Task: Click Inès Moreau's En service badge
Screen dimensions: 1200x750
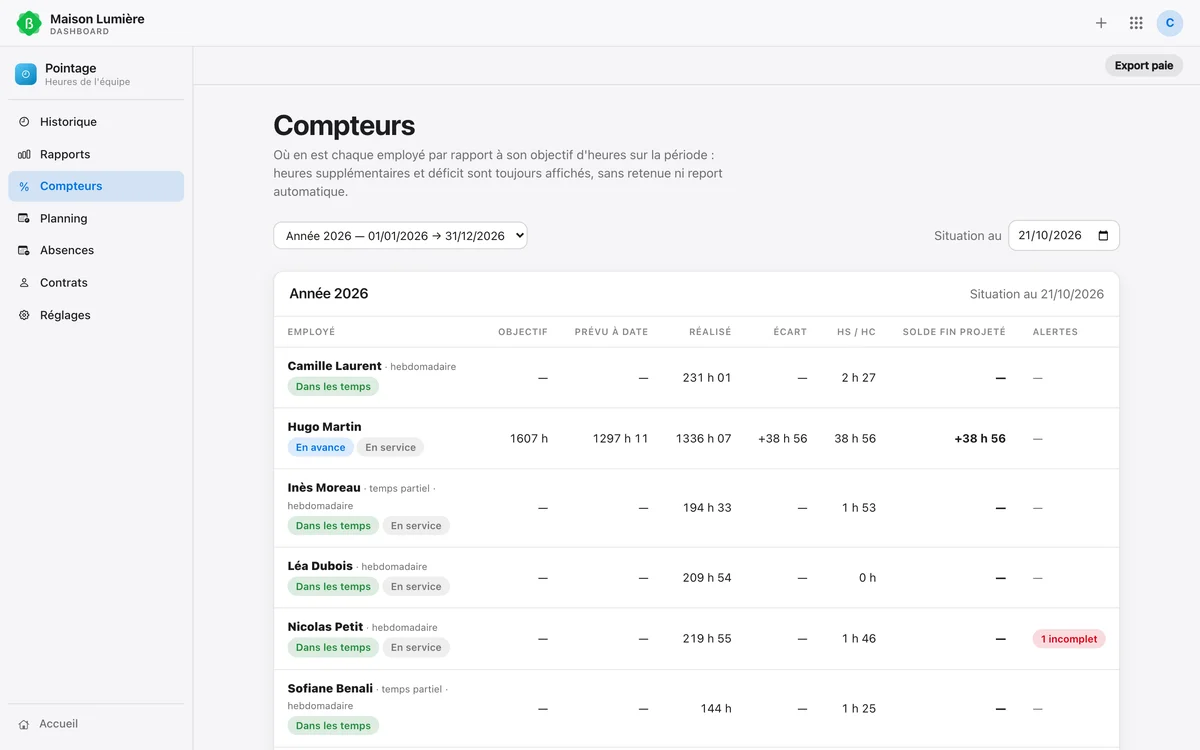Action: 416,526
